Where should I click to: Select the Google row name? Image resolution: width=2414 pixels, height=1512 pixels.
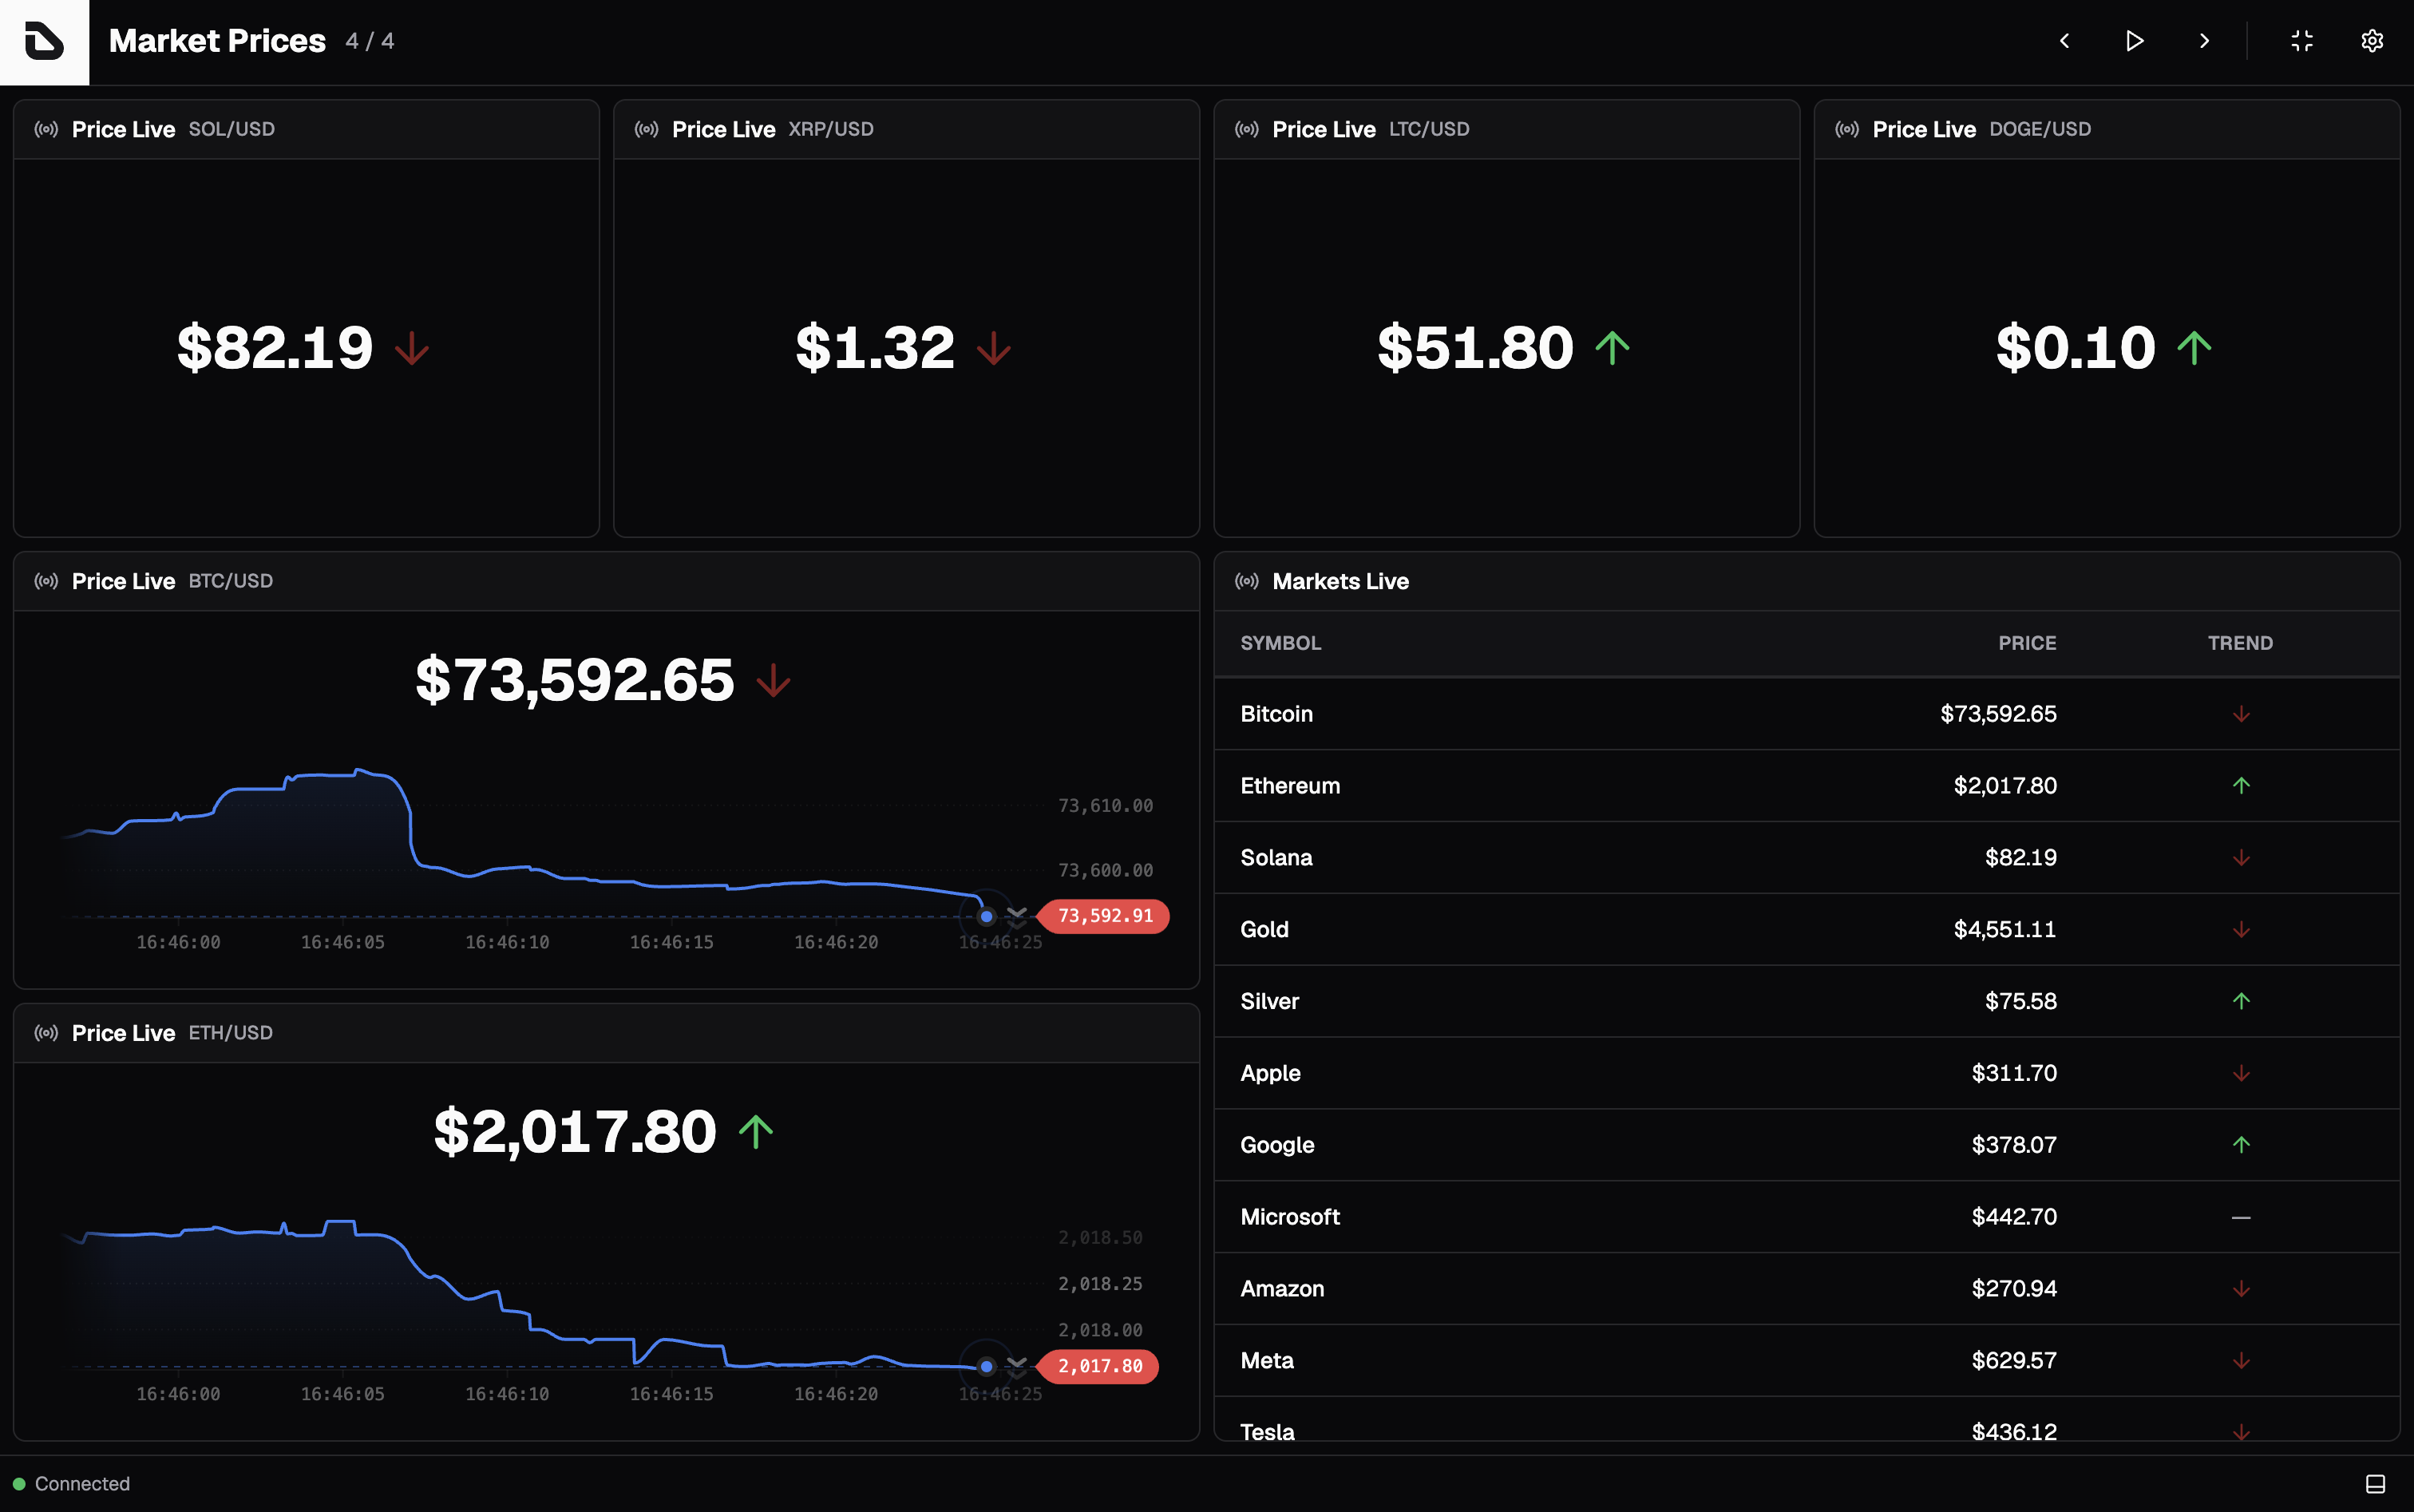[x=1277, y=1145]
